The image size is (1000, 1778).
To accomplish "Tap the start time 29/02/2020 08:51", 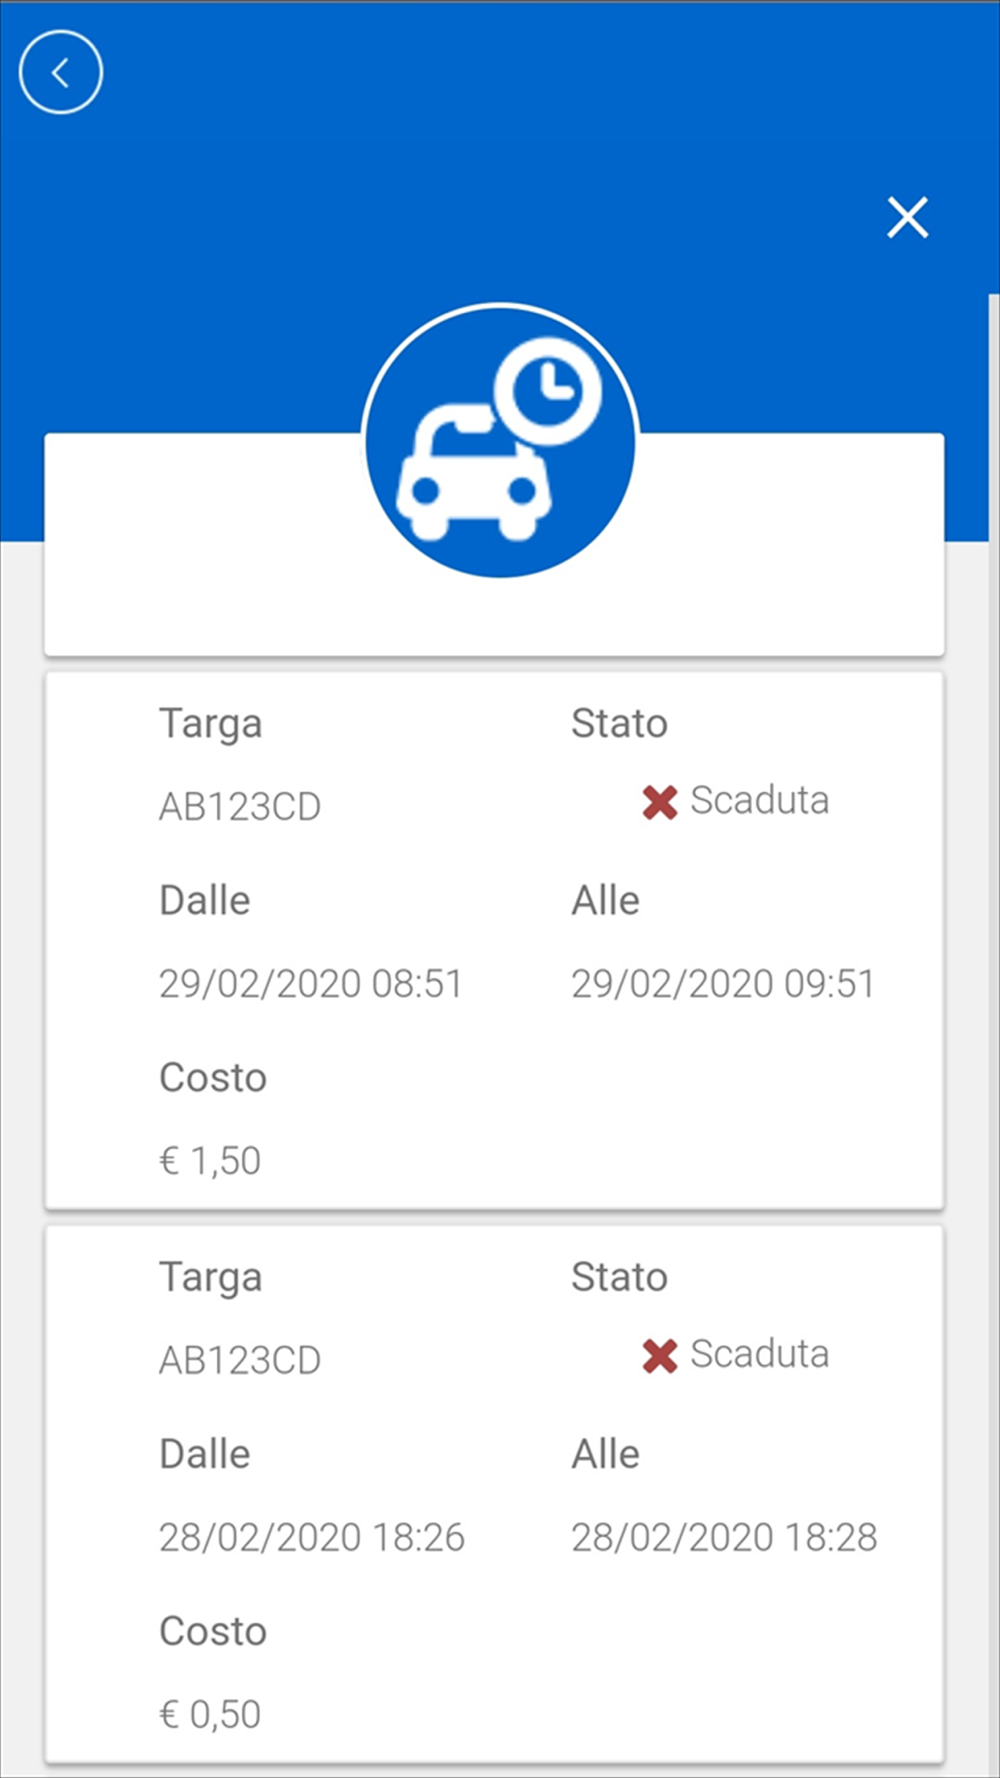I will click(310, 984).
